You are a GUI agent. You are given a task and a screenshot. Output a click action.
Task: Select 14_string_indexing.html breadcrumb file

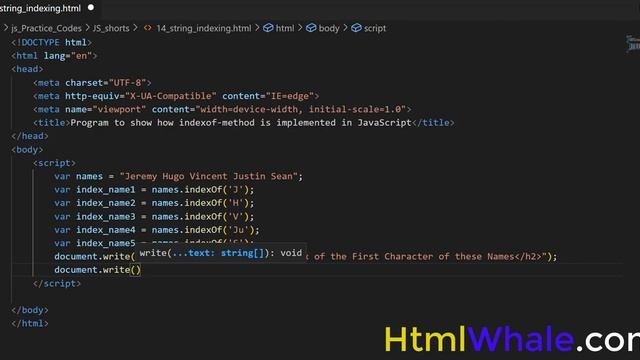point(204,28)
